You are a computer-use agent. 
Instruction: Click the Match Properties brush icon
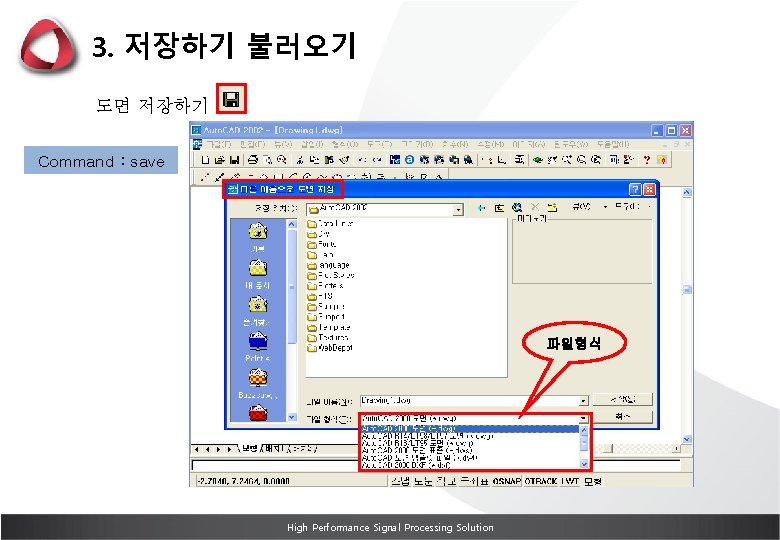tap(343, 160)
